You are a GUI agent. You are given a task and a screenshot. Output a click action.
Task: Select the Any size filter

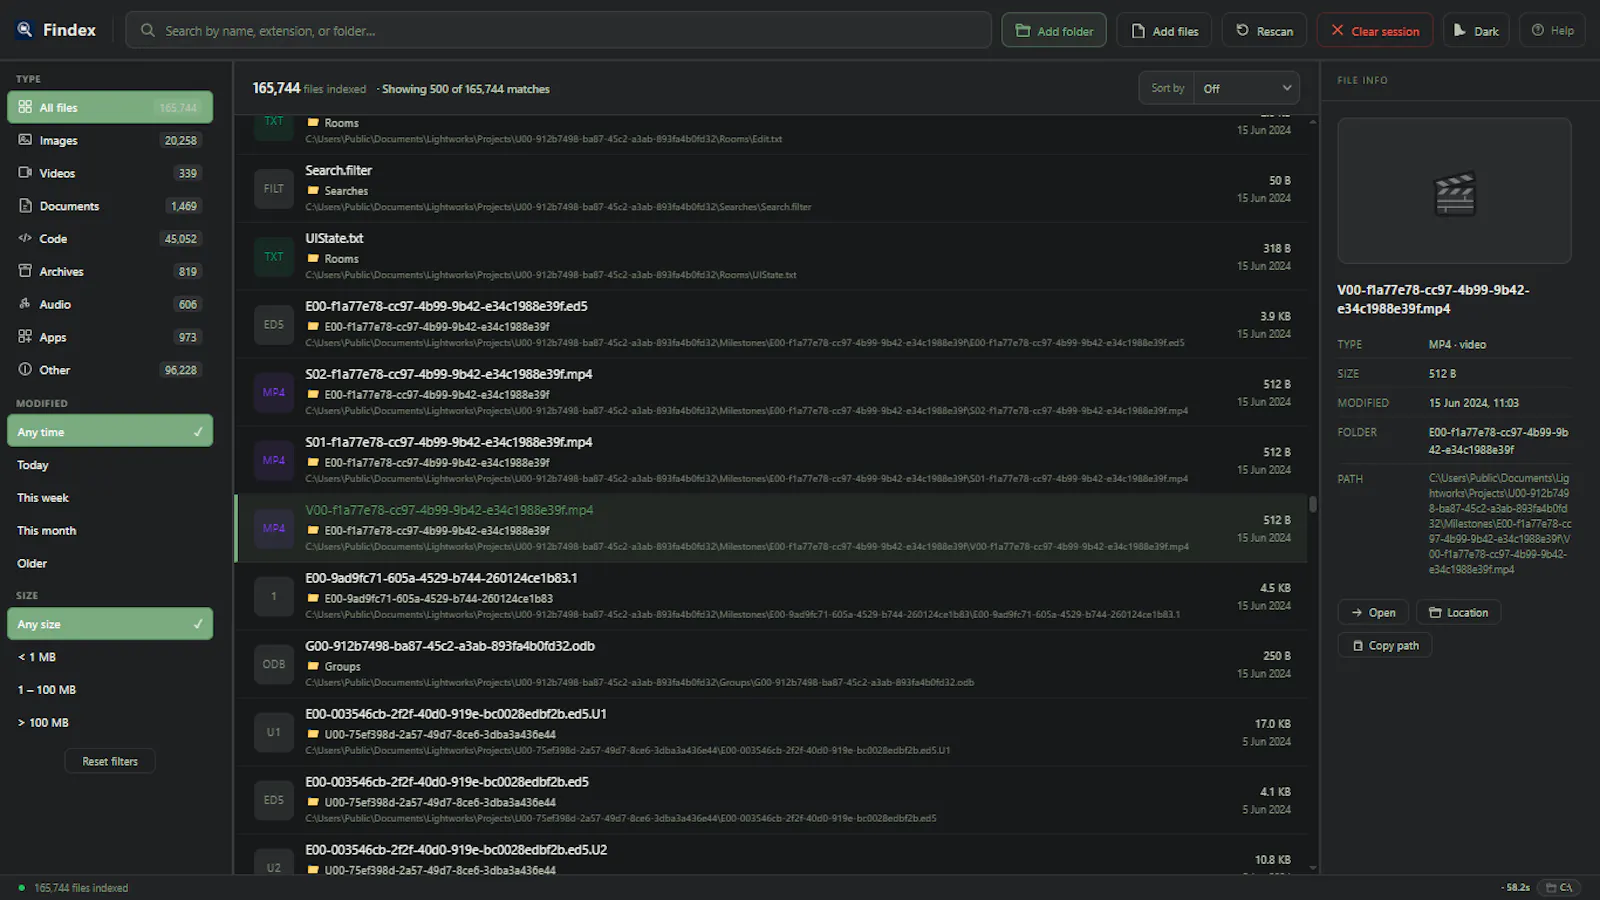coord(110,624)
